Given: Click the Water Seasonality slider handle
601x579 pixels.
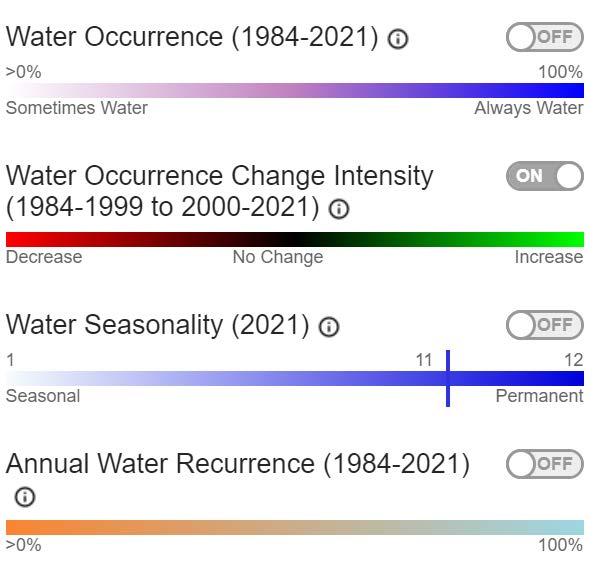Looking at the screenshot, I should tap(447, 378).
